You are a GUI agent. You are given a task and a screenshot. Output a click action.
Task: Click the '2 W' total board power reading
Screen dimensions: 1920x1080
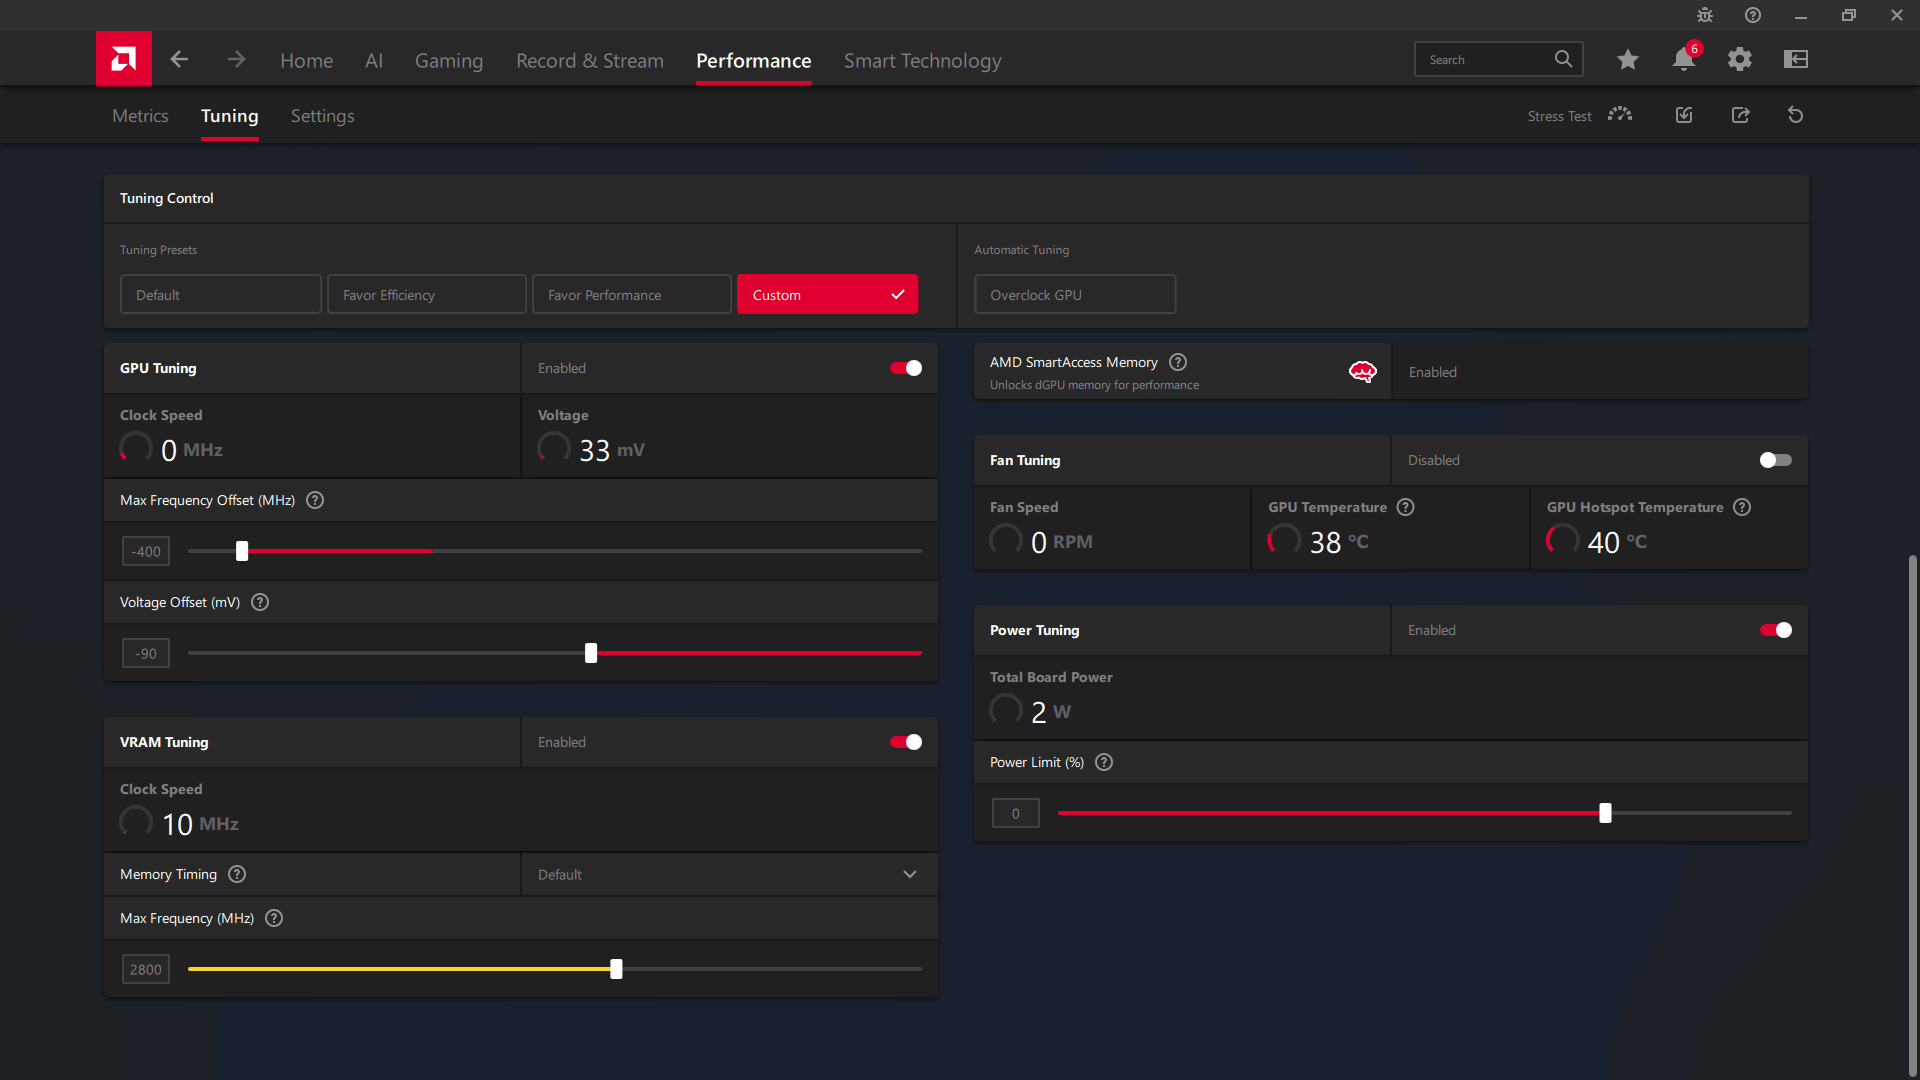(x=1051, y=712)
